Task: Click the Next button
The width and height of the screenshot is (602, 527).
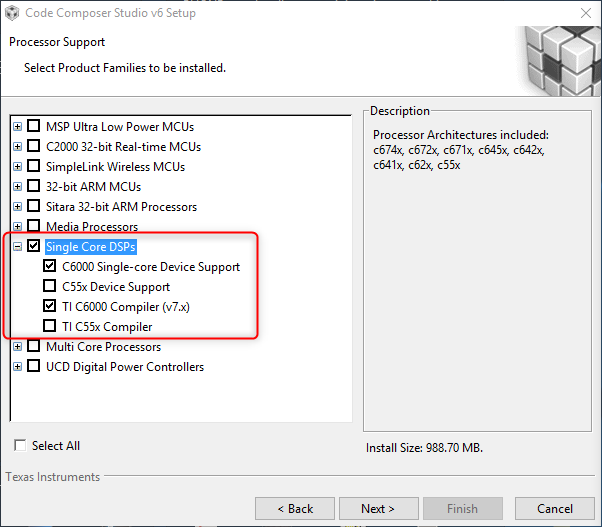Action: (x=379, y=509)
